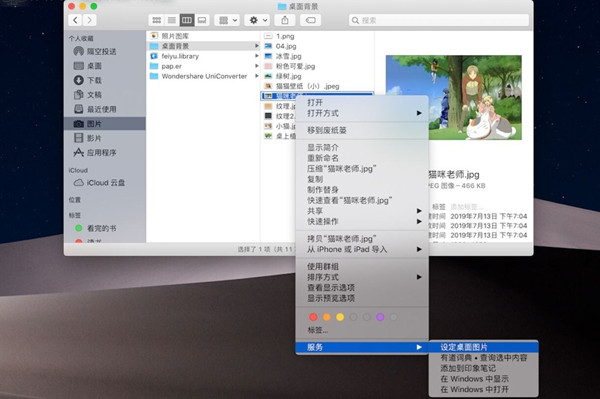Choose 显示简介 in the context menu

pos(362,147)
